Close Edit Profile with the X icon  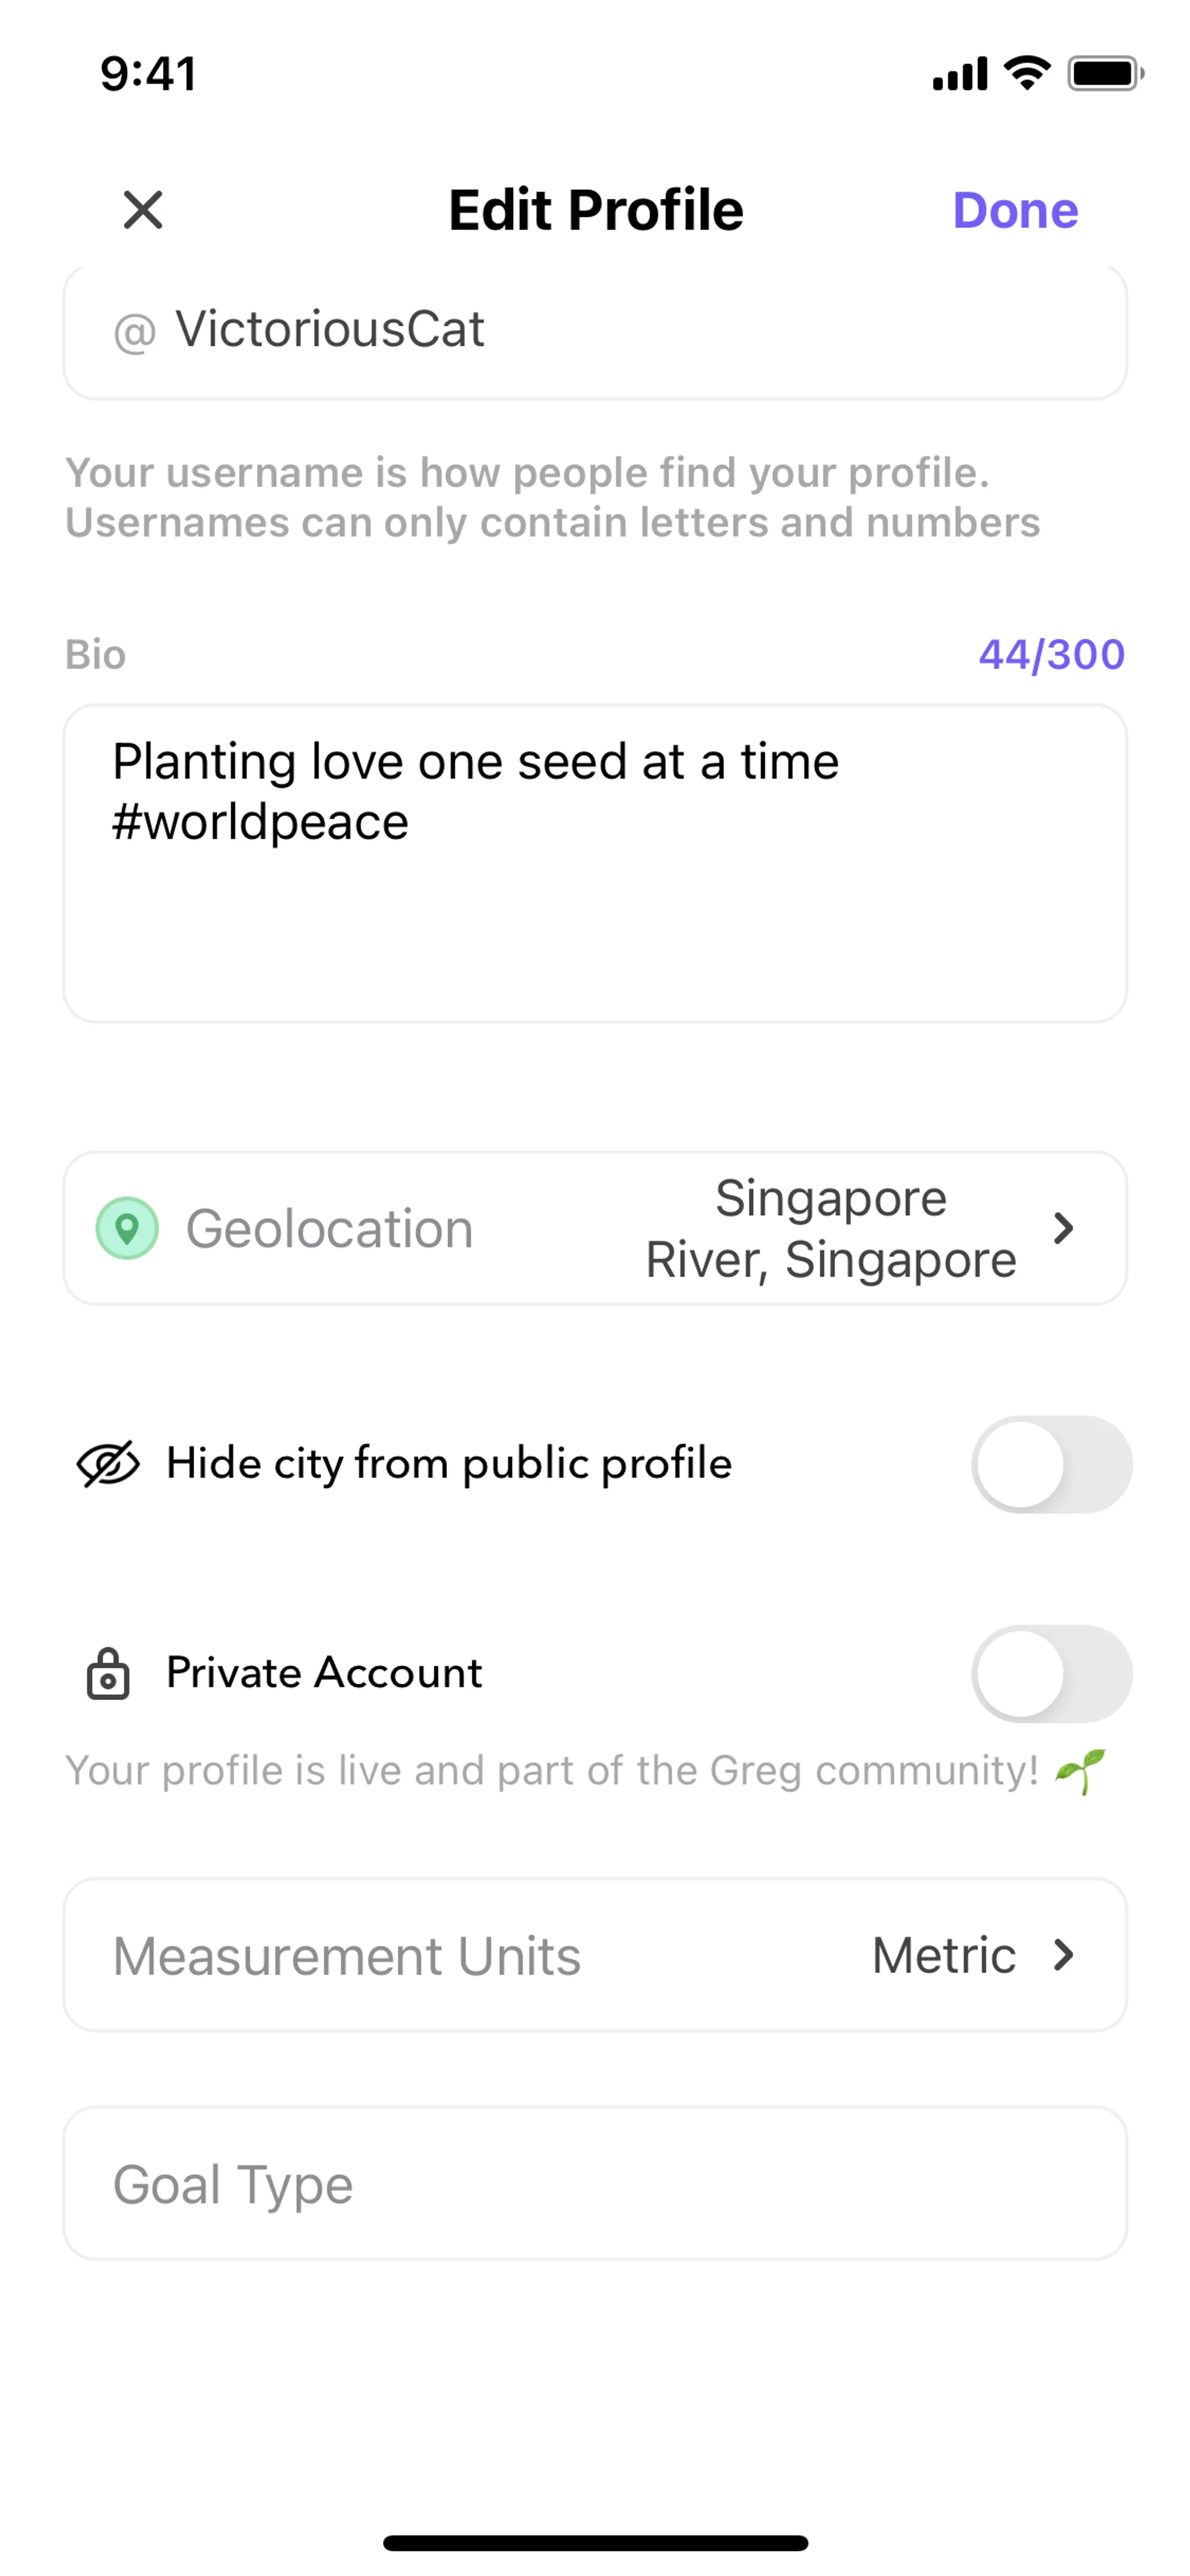tap(143, 210)
